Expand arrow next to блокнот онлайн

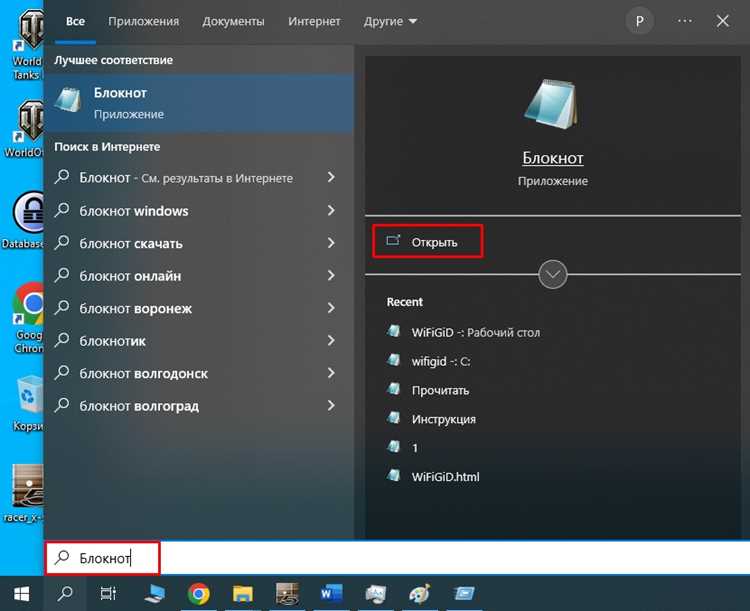(331, 275)
